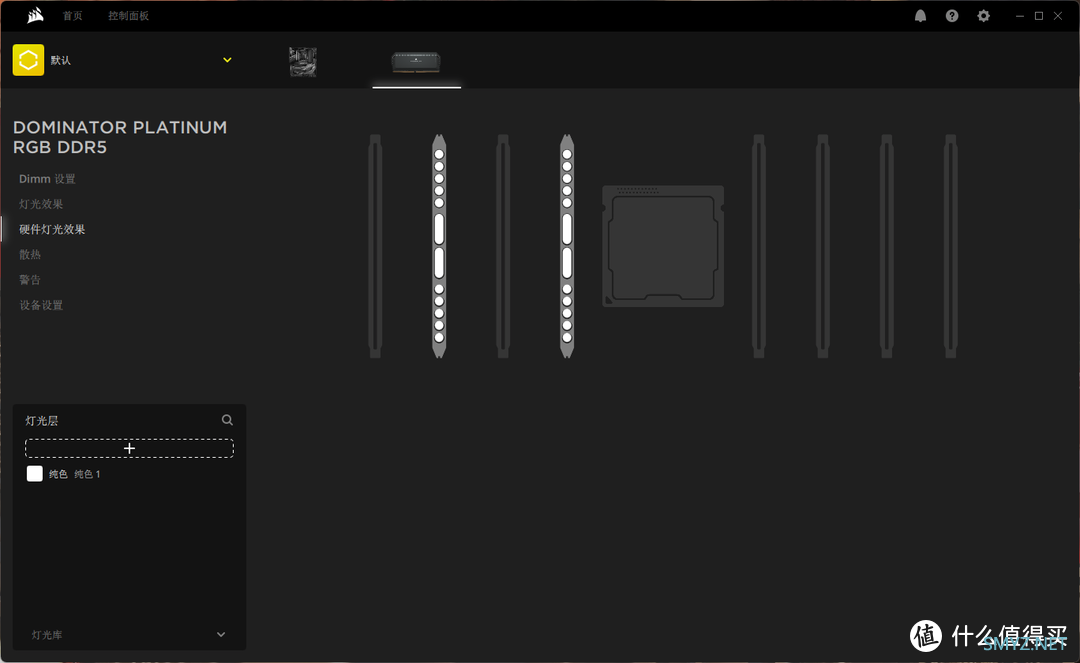
Task: Minimize the iCUE window
Action: [x=1019, y=16]
